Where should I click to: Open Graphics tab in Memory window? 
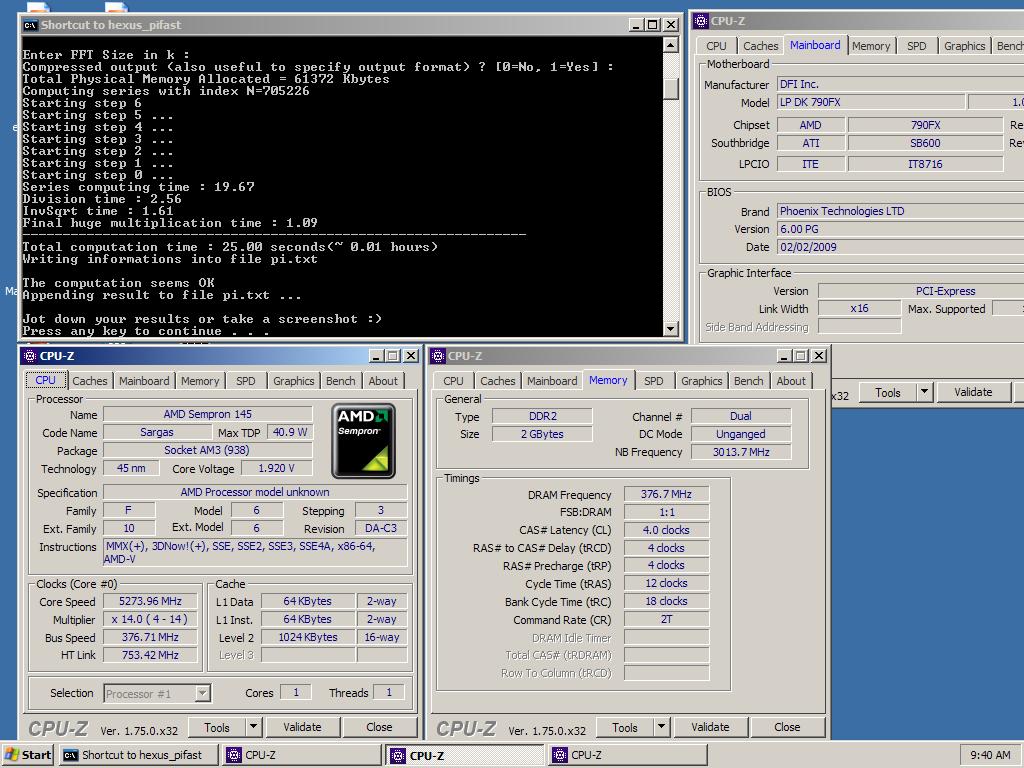(x=701, y=381)
